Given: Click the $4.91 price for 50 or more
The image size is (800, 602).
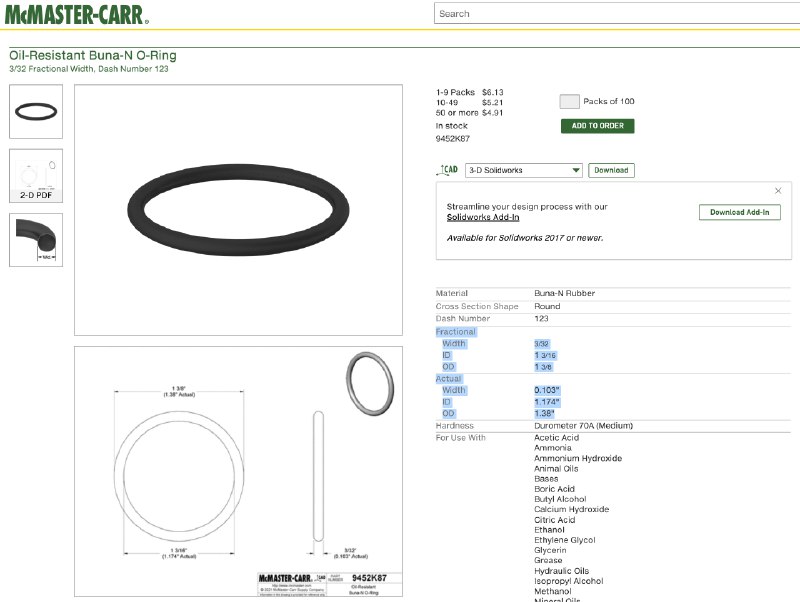Looking at the screenshot, I should tap(493, 113).
